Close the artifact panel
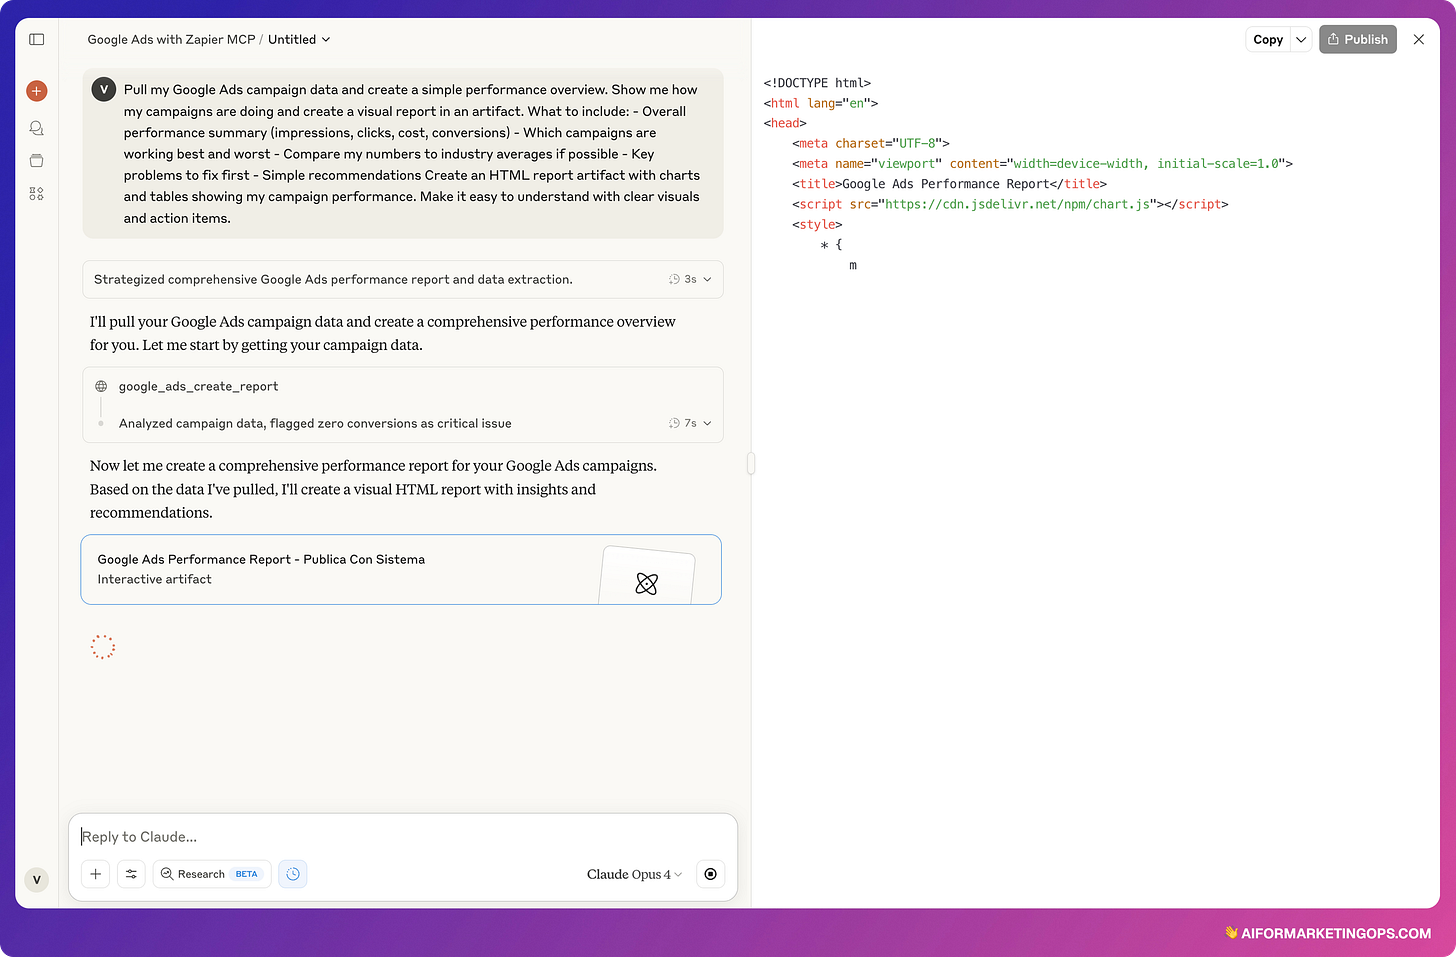Viewport: 1456px width, 957px height. pos(1418,39)
